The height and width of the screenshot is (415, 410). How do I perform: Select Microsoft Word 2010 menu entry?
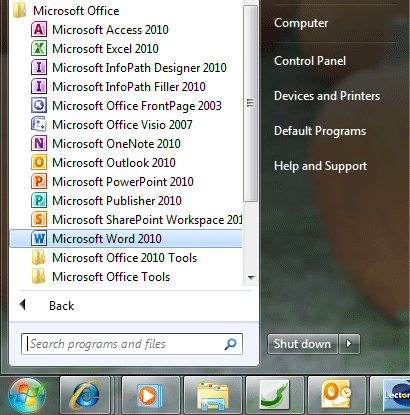coord(126,239)
